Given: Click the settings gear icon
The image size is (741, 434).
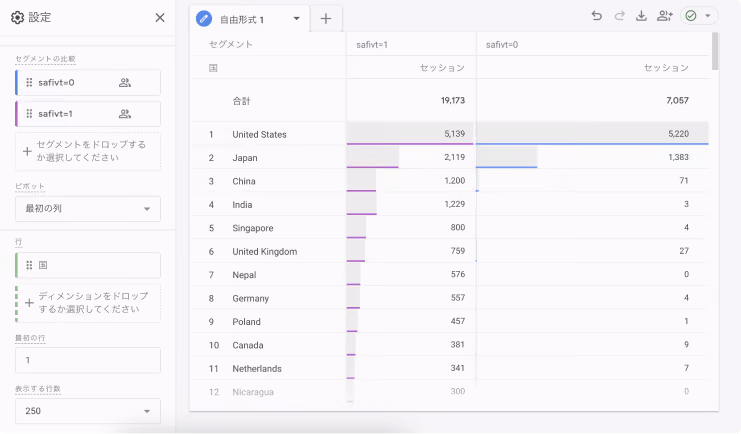Looking at the screenshot, I should (x=17, y=17).
